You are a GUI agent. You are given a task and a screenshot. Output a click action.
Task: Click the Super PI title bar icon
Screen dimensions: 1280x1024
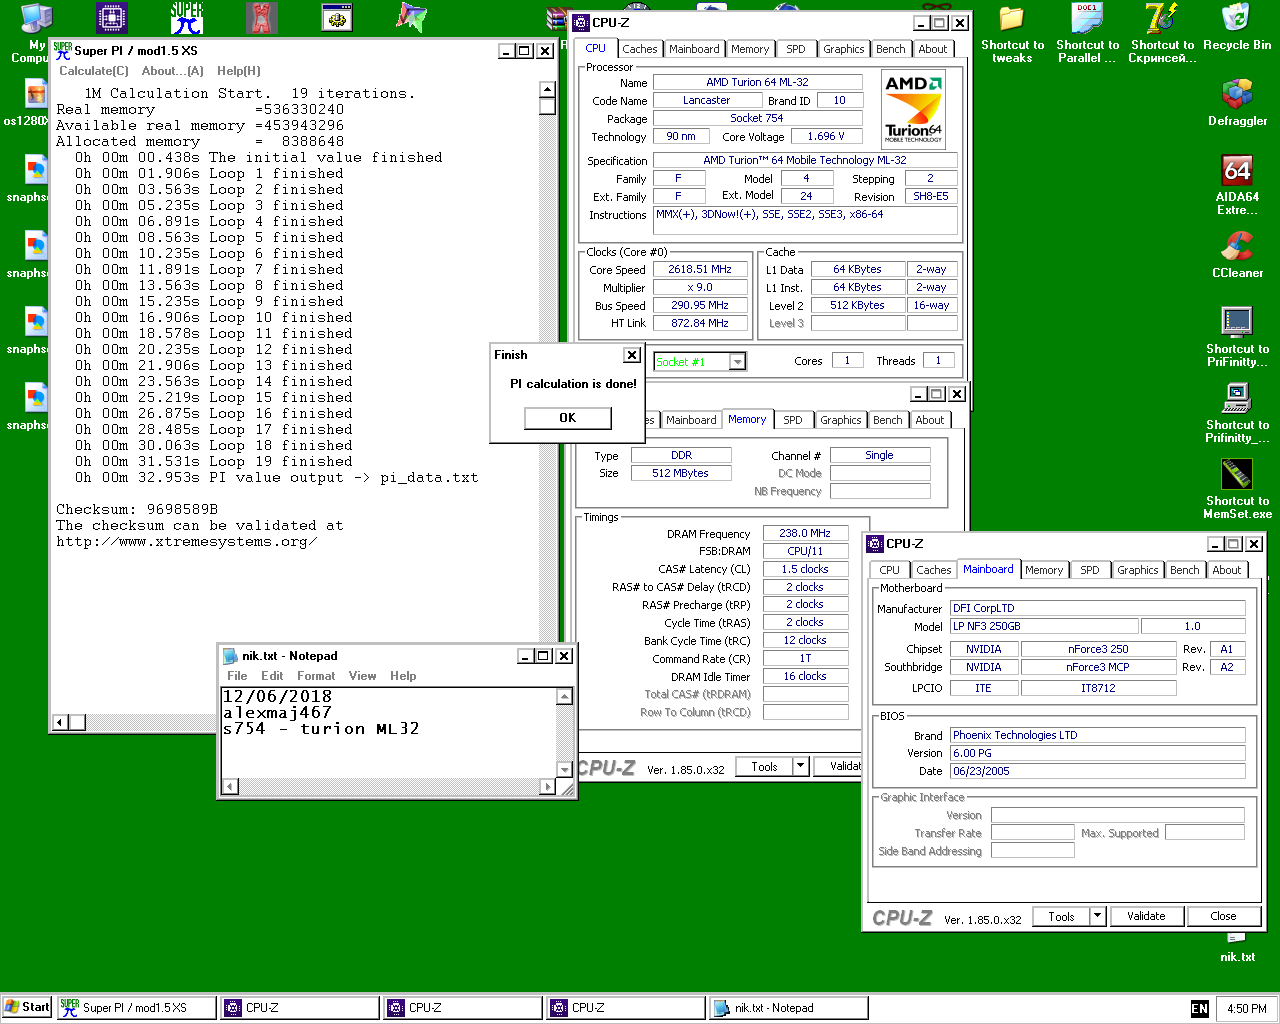(62, 51)
